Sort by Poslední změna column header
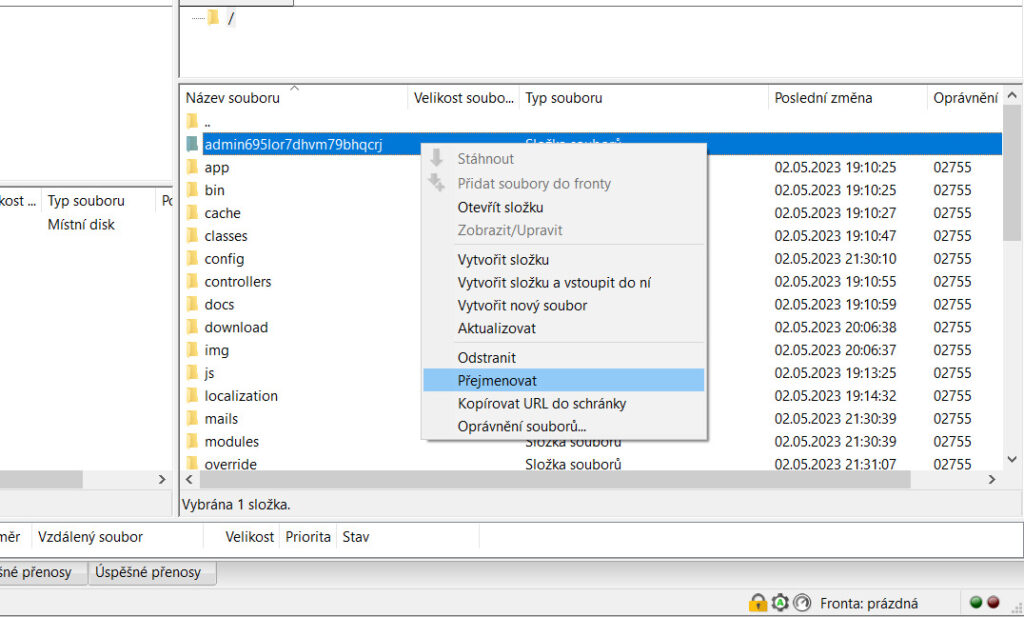The image size is (1024, 617). [848, 98]
